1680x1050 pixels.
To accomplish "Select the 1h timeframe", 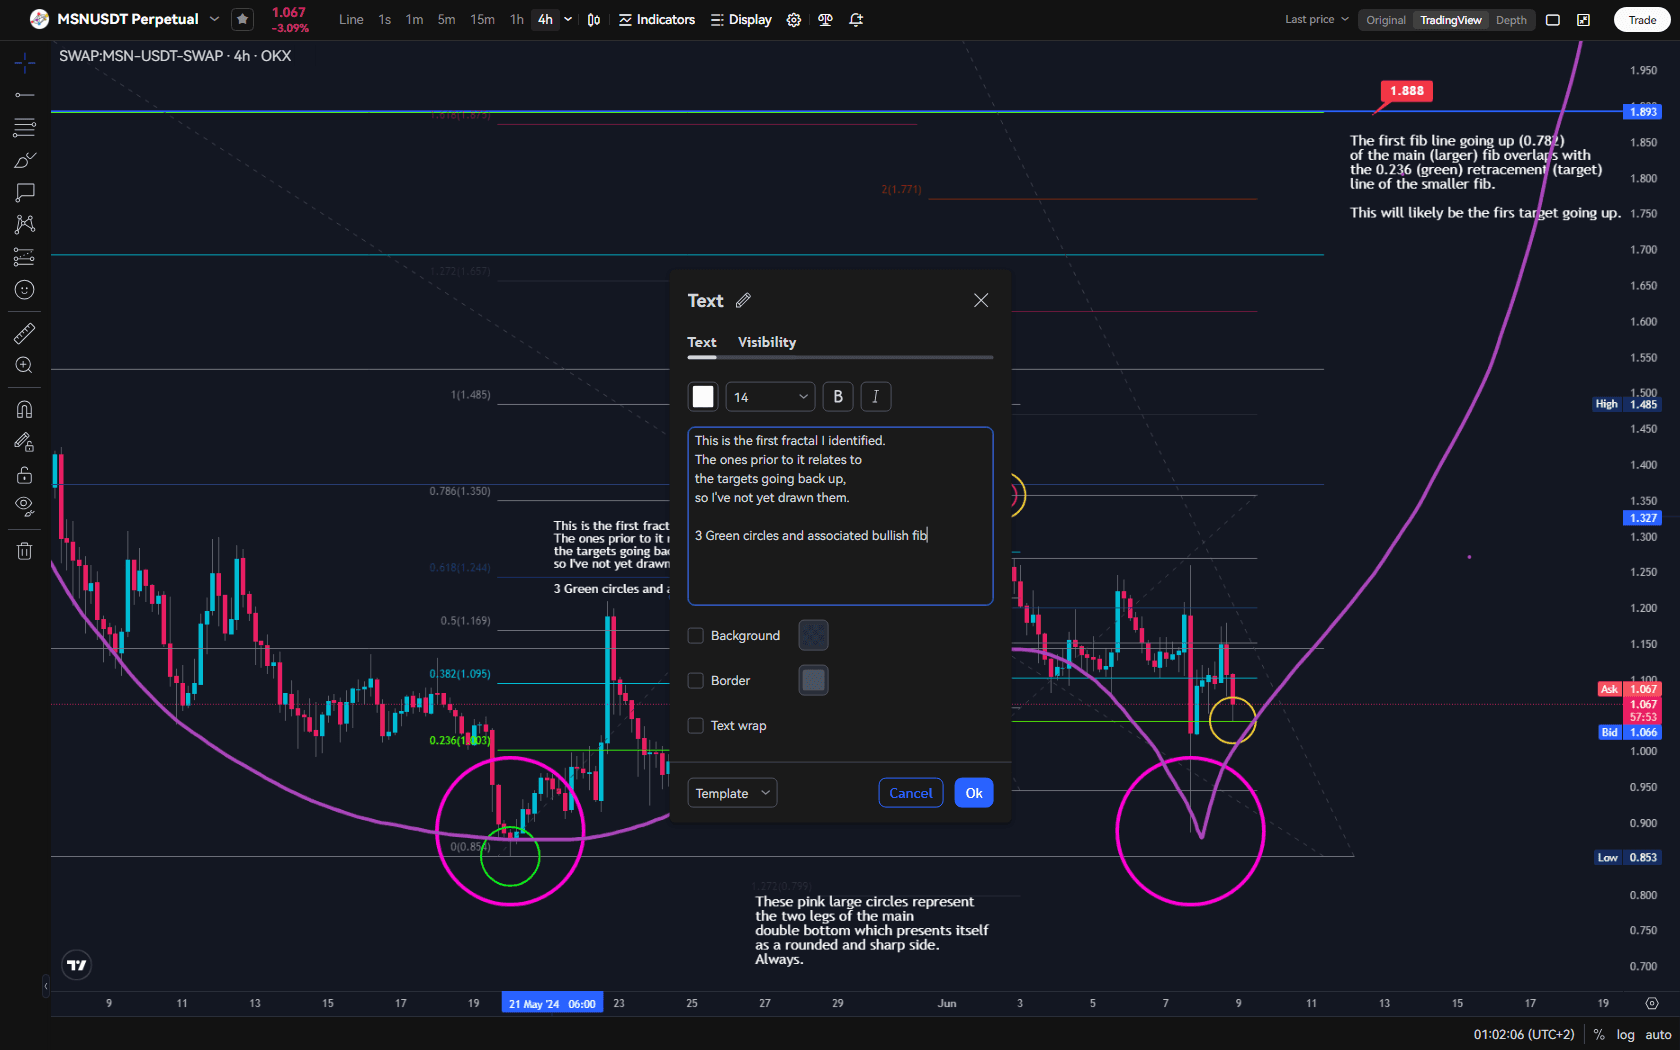I will [517, 20].
